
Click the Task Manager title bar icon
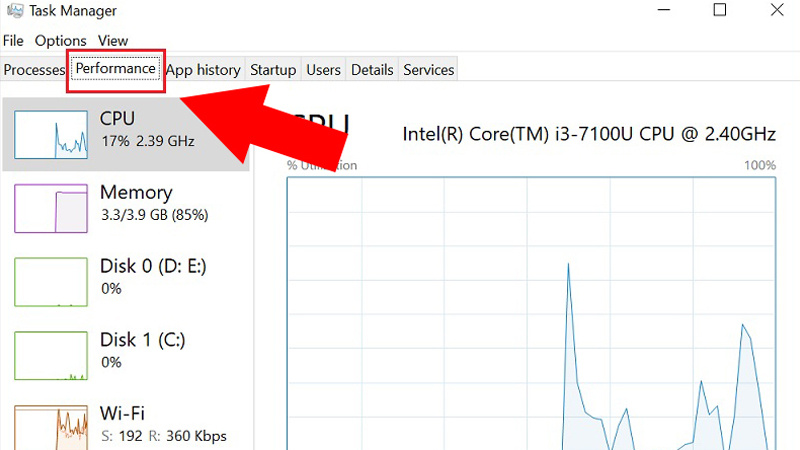(17, 11)
